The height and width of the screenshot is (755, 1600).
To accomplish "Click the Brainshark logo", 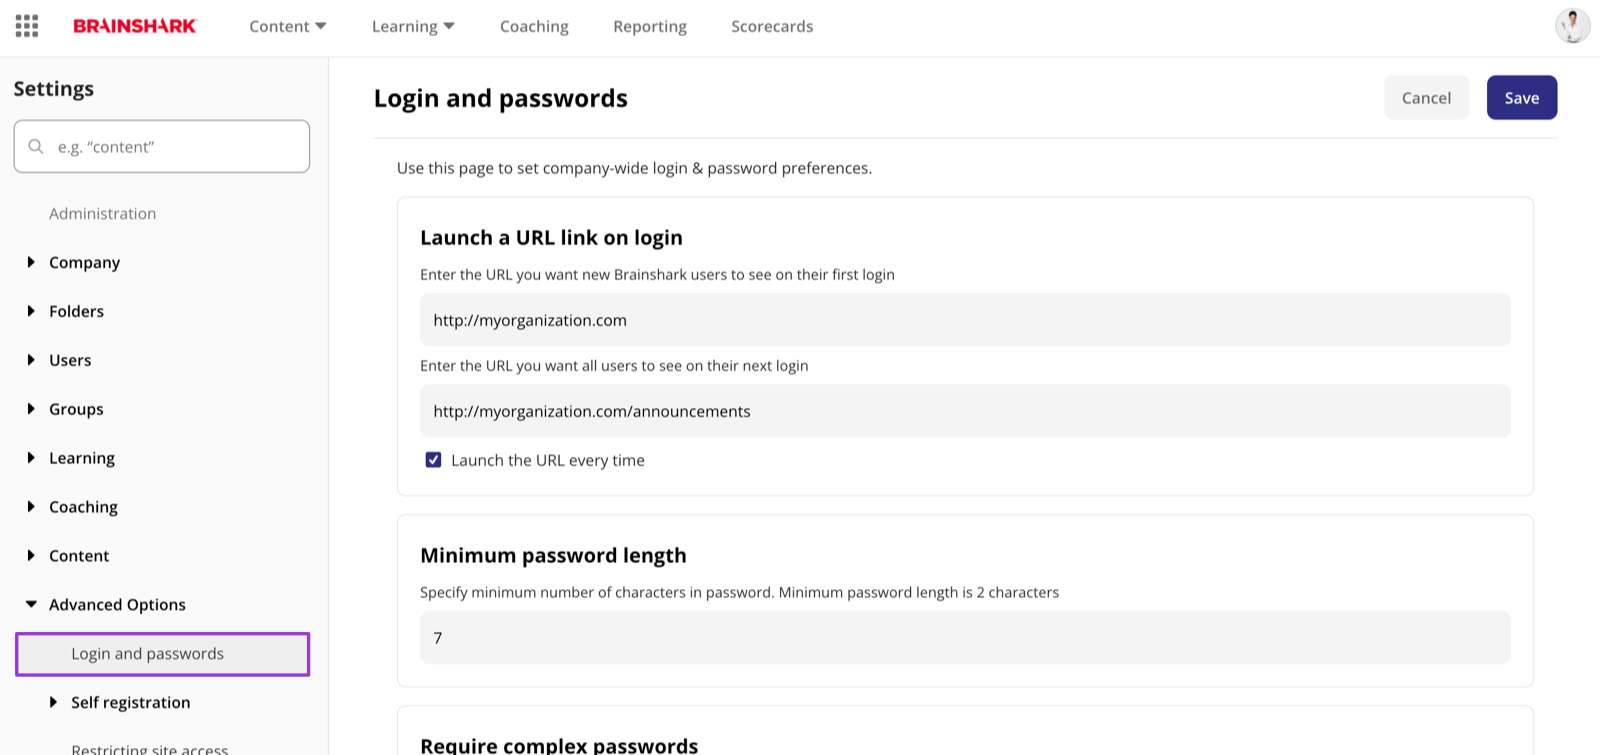I will tap(135, 26).
